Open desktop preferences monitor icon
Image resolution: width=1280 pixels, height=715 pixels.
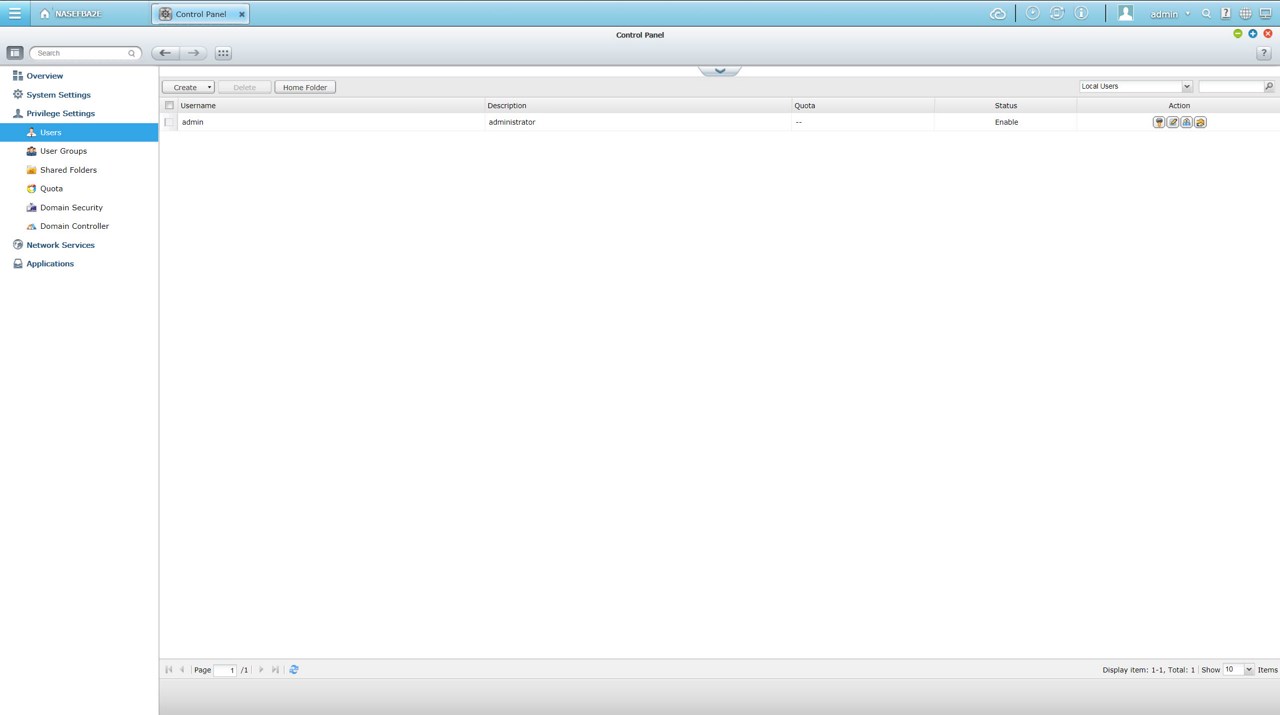pos(1265,14)
